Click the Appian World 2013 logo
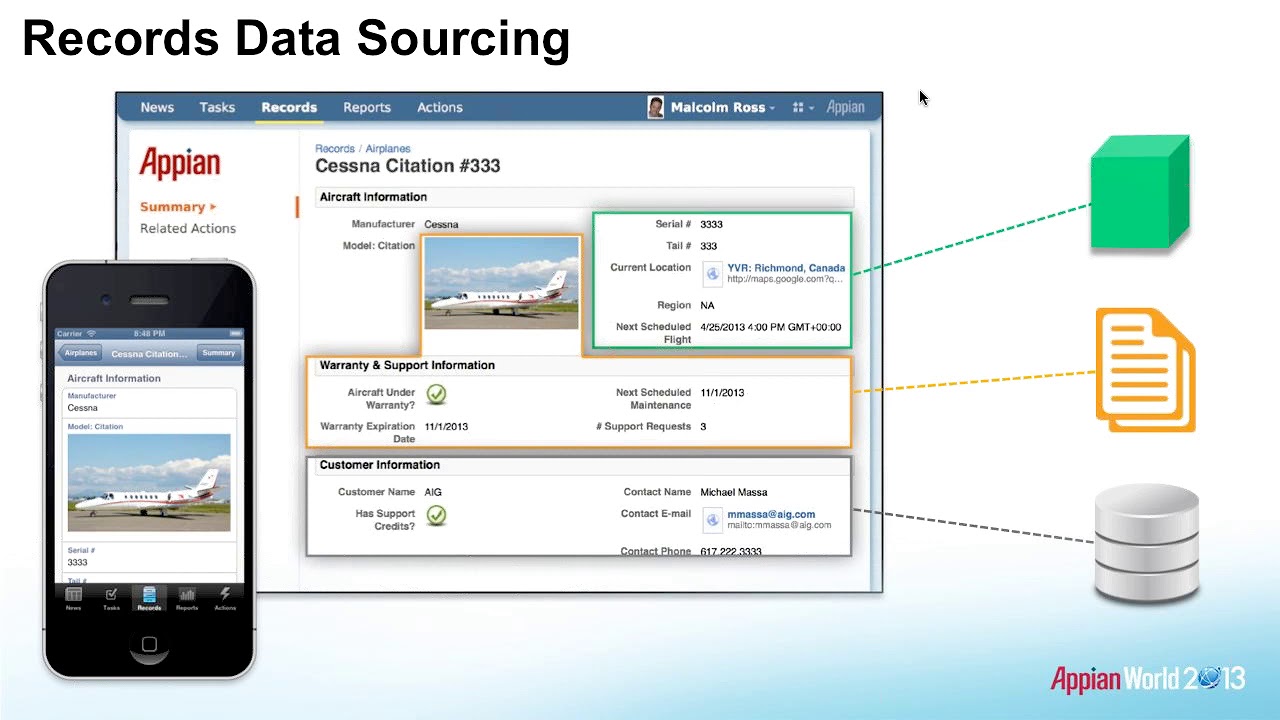The height and width of the screenshot is (720, 1280). click(1147, 679)
